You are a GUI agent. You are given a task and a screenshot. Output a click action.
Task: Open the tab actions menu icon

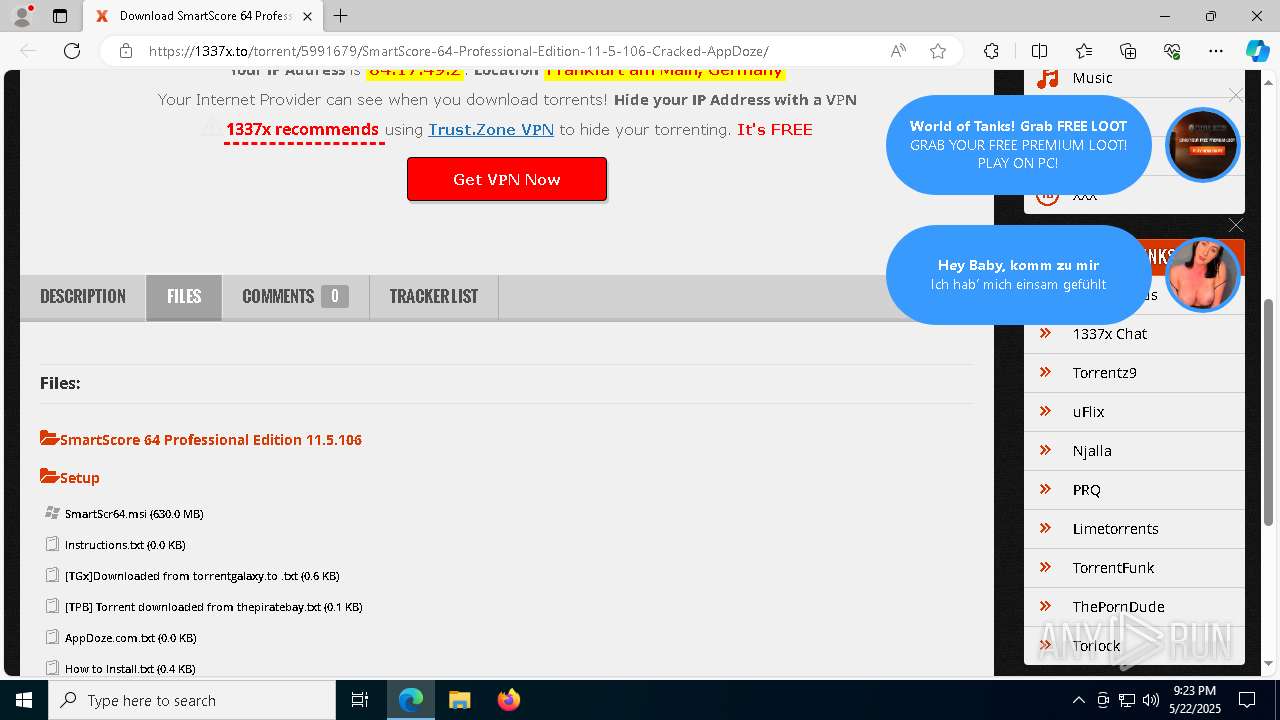pyautogui.click(x=60, y=16)
